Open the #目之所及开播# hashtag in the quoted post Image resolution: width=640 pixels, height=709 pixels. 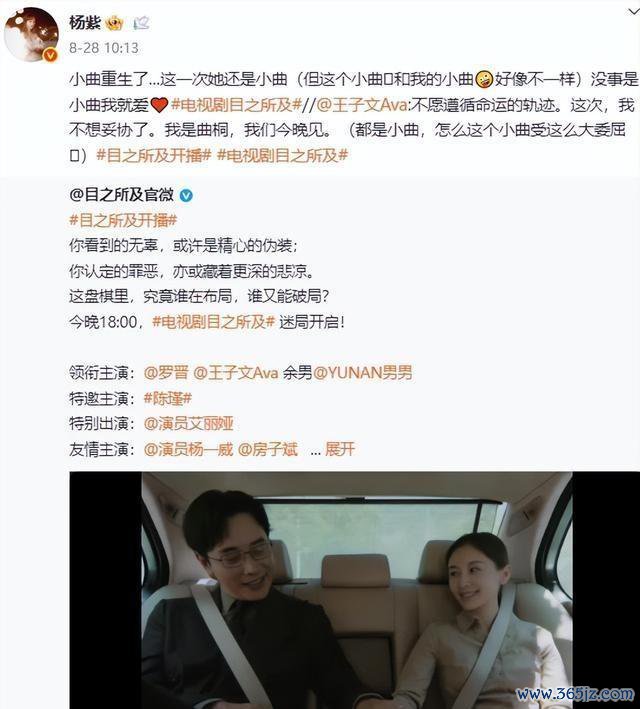pyautogui.click(x=123, y=220)
